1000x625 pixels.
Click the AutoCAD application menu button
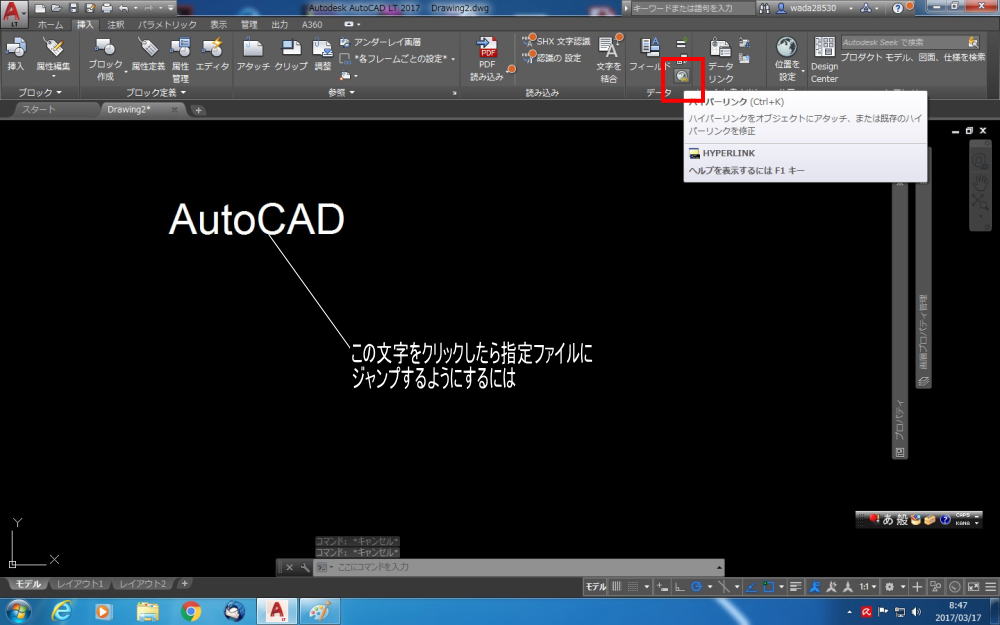[x=13, y=14]
